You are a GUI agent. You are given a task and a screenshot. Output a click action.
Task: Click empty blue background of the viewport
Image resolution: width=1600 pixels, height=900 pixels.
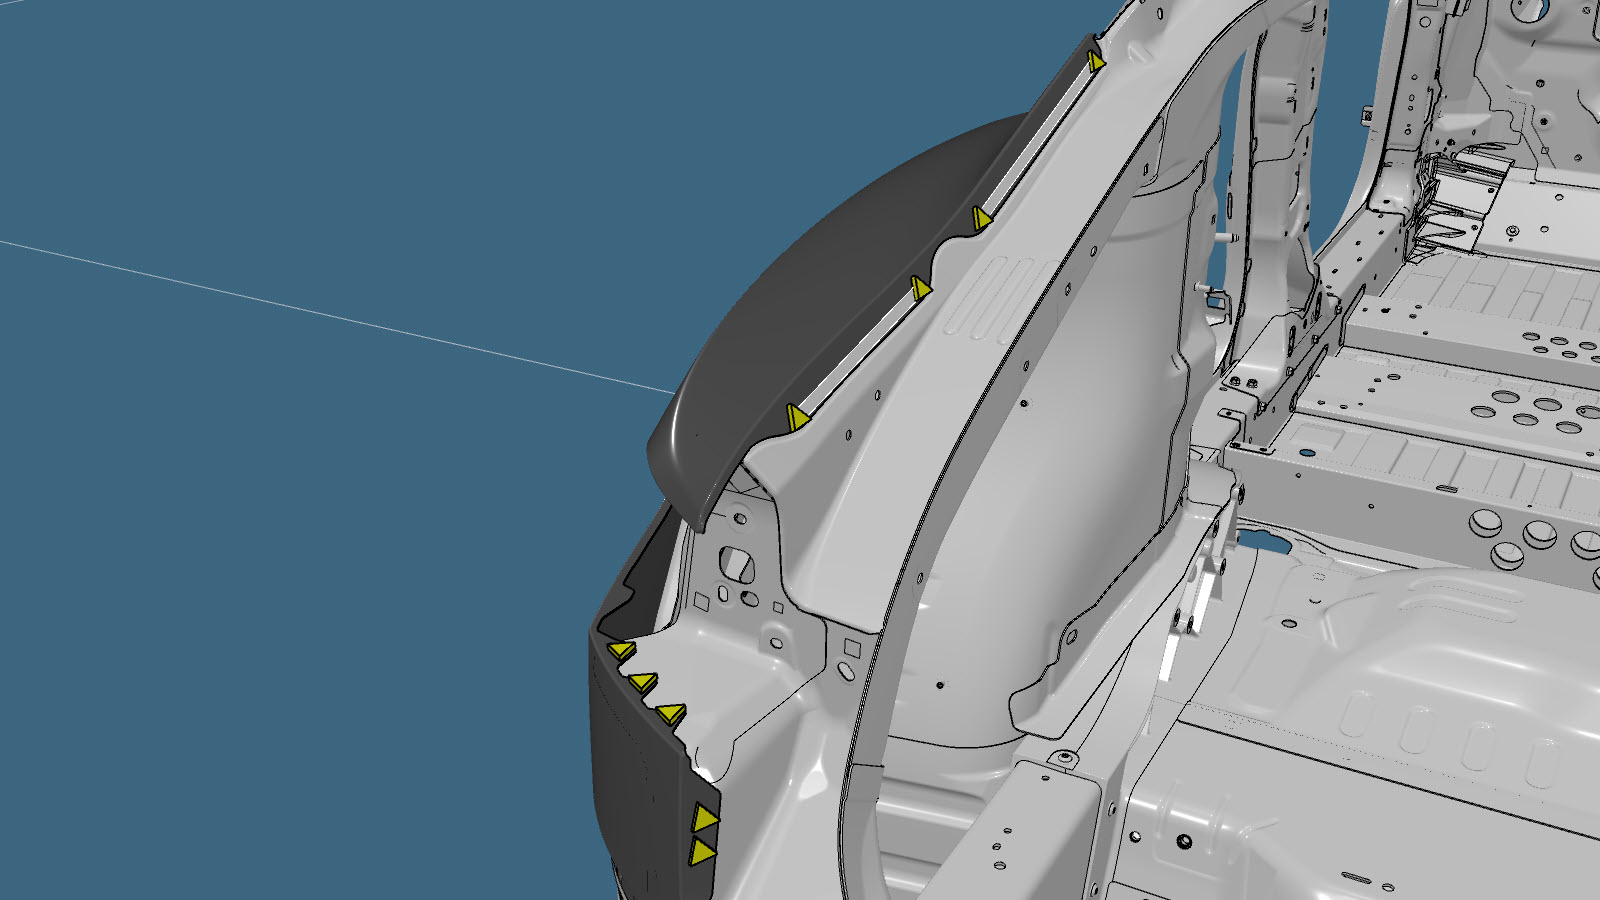300,550
